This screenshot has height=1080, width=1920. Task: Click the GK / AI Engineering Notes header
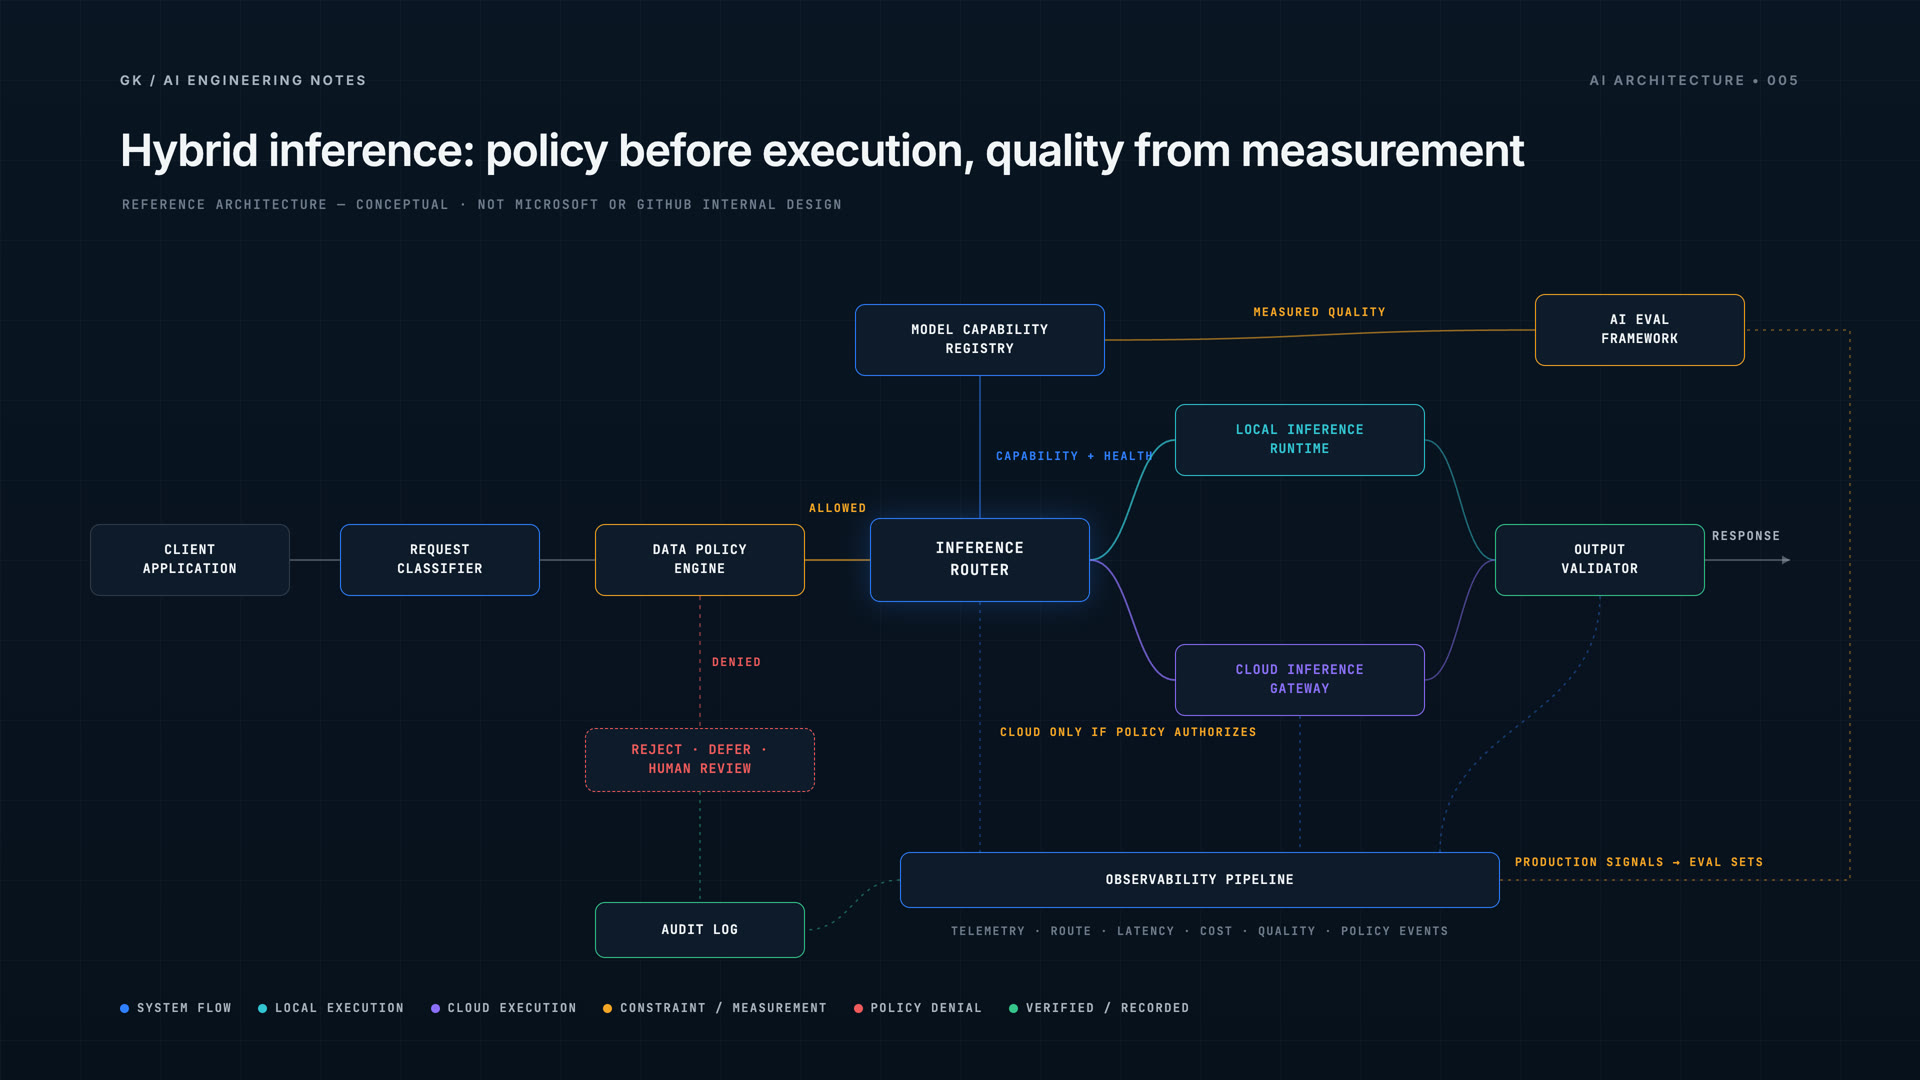coord(243,80)
